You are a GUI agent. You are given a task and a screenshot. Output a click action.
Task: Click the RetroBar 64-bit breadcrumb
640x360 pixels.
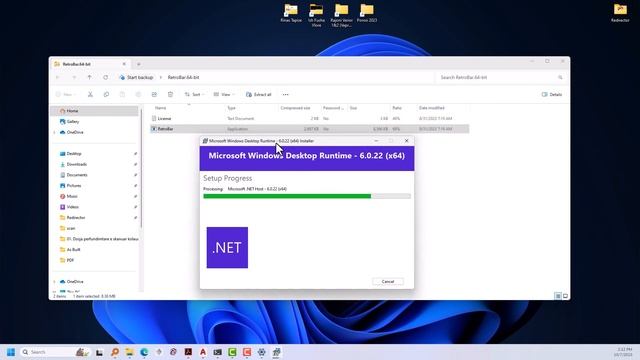pos(183,77)
